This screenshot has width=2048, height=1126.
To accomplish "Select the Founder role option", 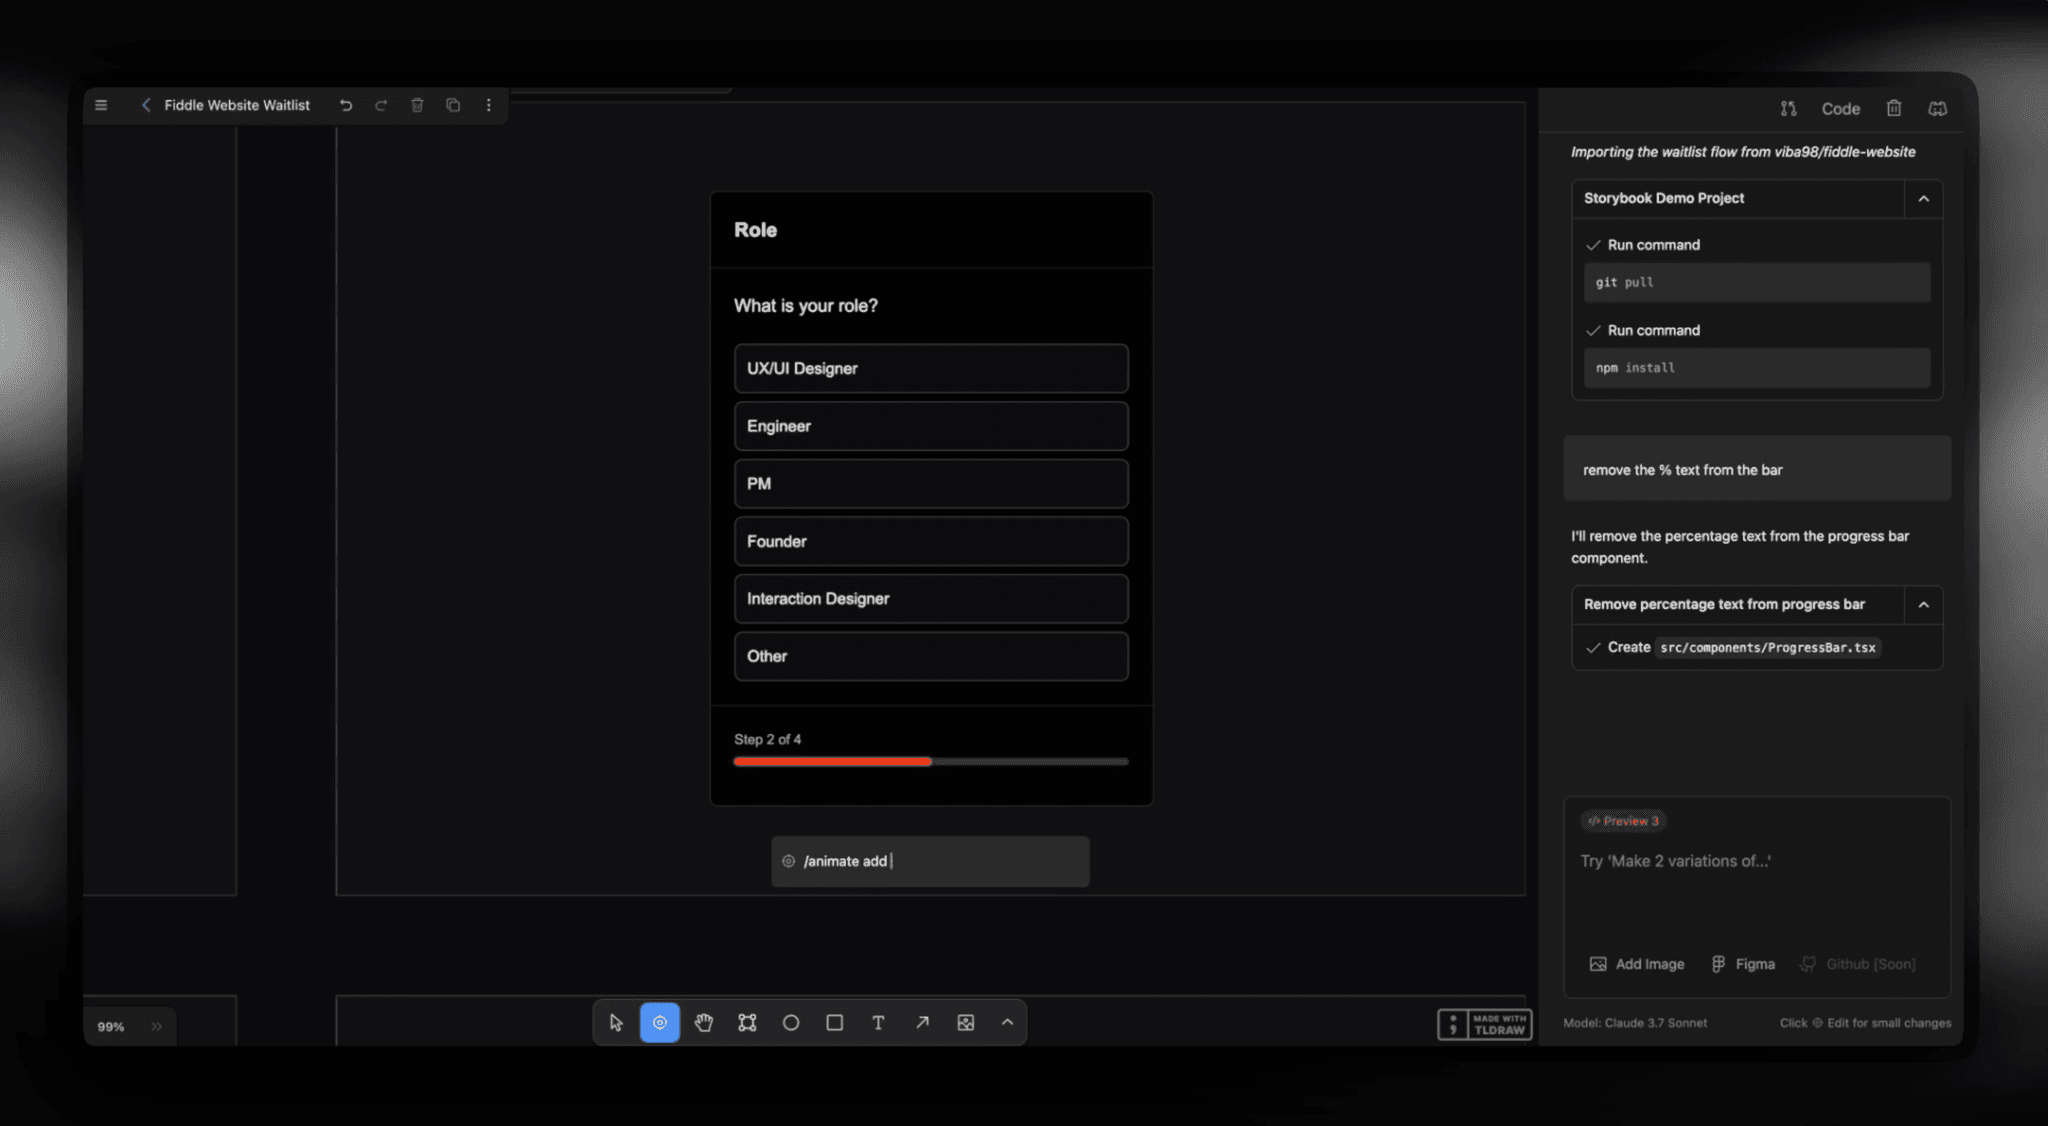I will (930, 541).
